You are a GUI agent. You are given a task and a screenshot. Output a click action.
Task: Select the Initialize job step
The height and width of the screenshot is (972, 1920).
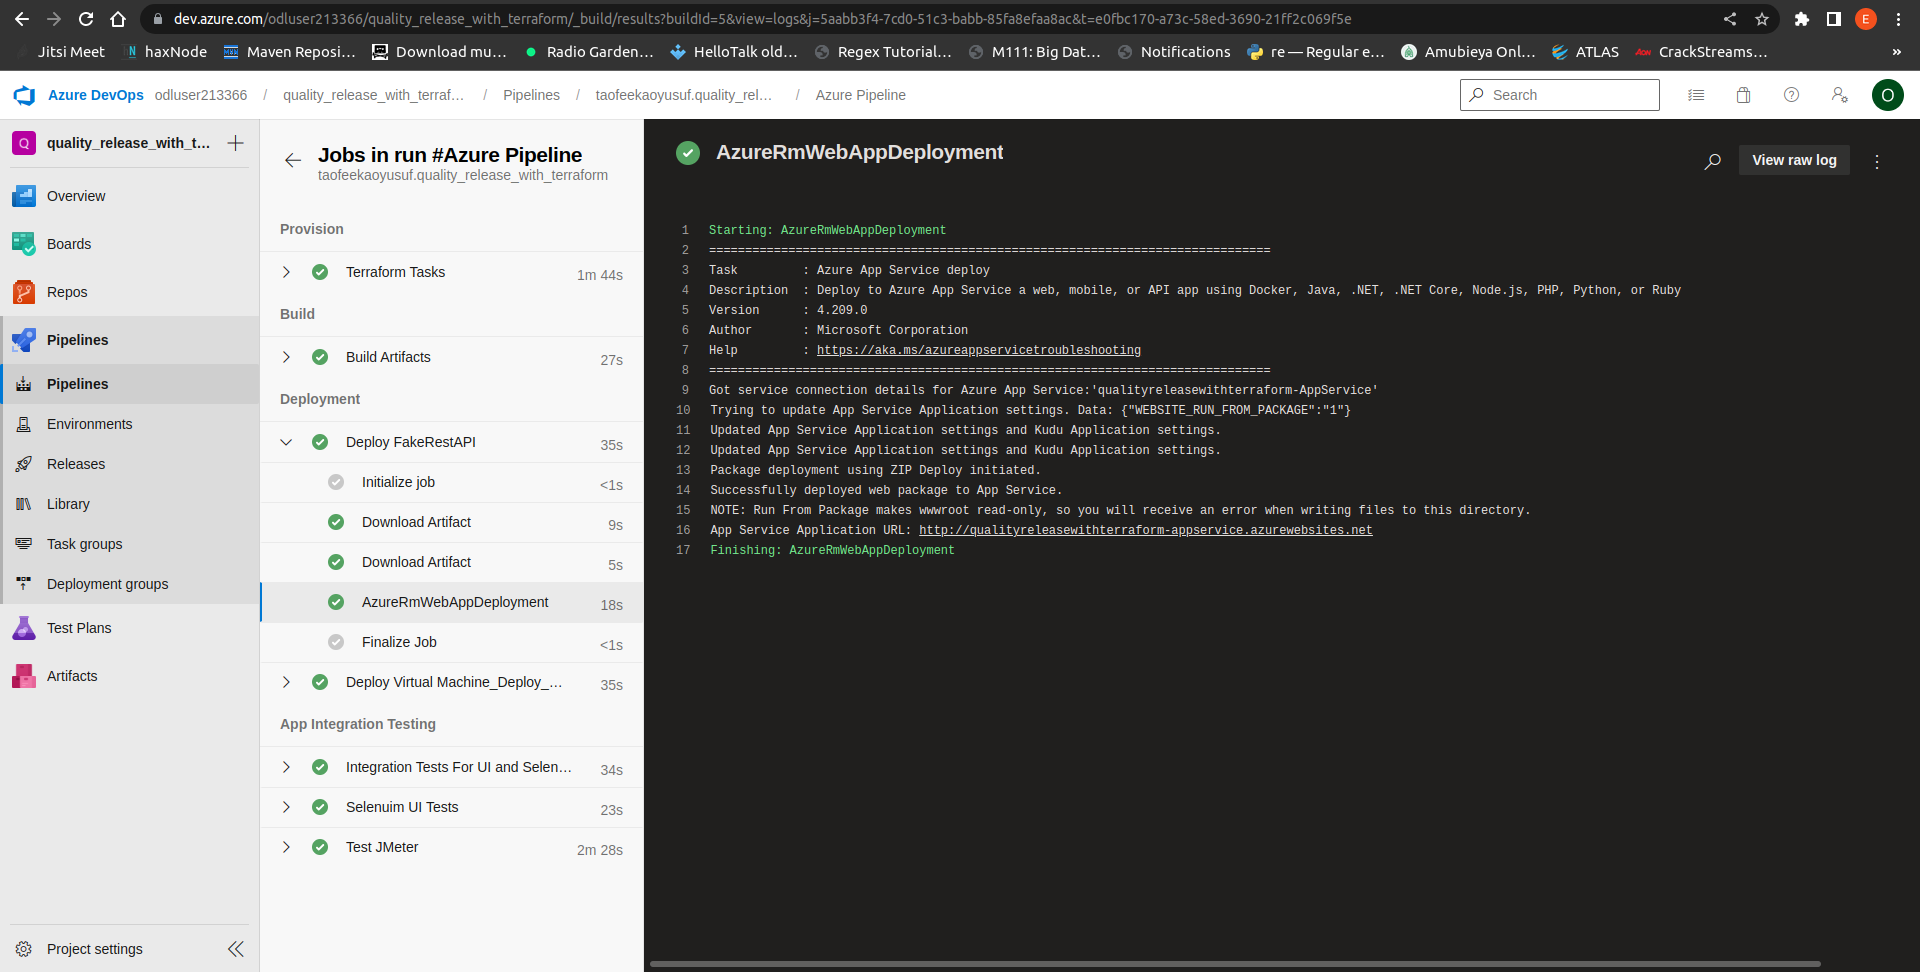point(452,482)
